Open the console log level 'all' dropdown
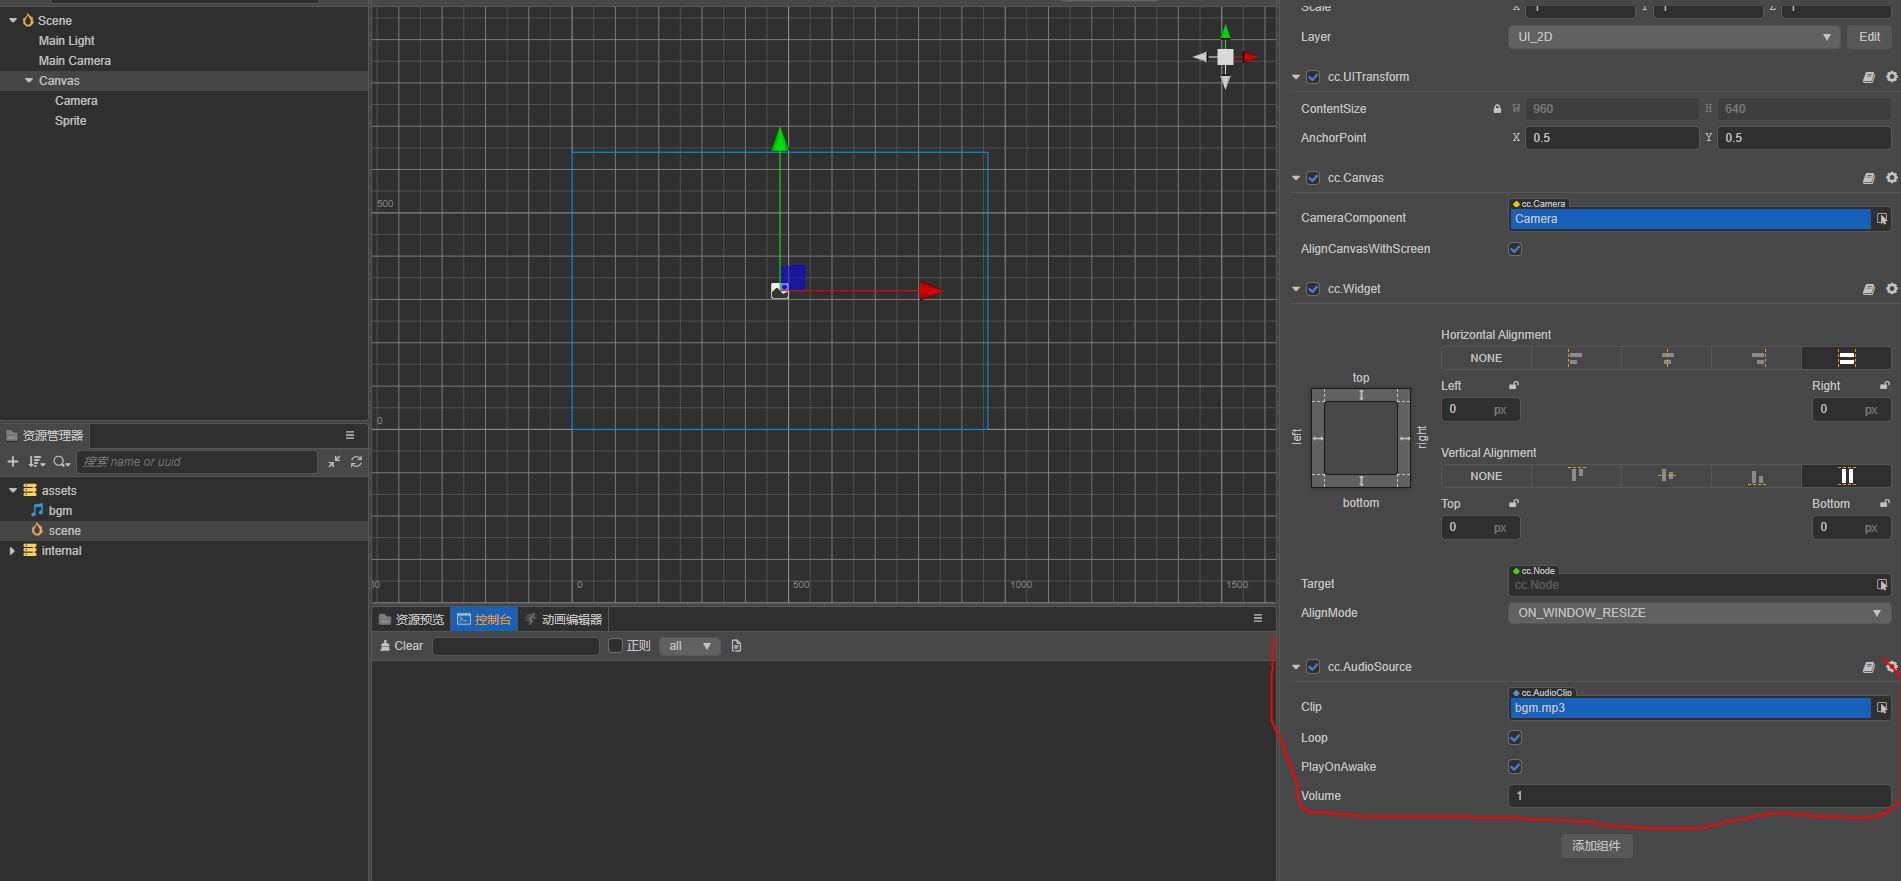1901x881 pixels. [690, 646]
